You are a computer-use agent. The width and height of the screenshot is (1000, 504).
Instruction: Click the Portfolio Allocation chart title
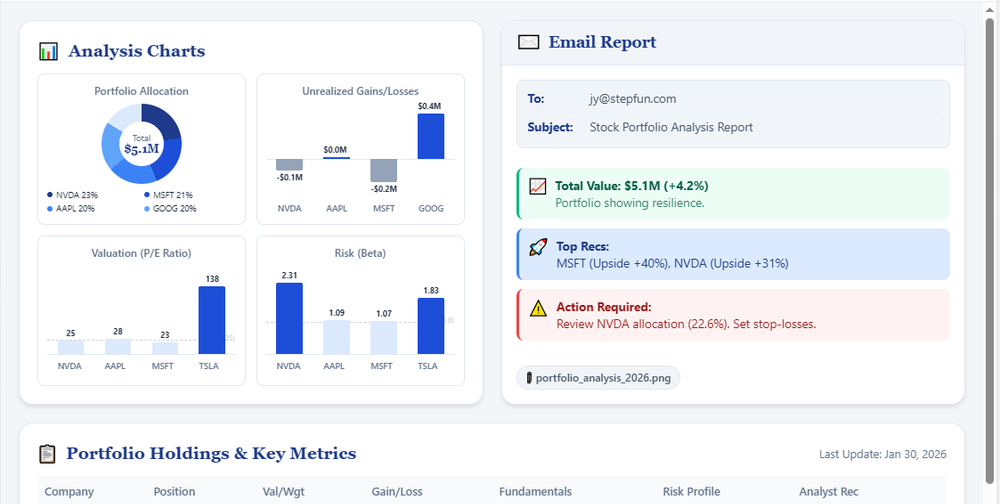click(x=142, y=91)
